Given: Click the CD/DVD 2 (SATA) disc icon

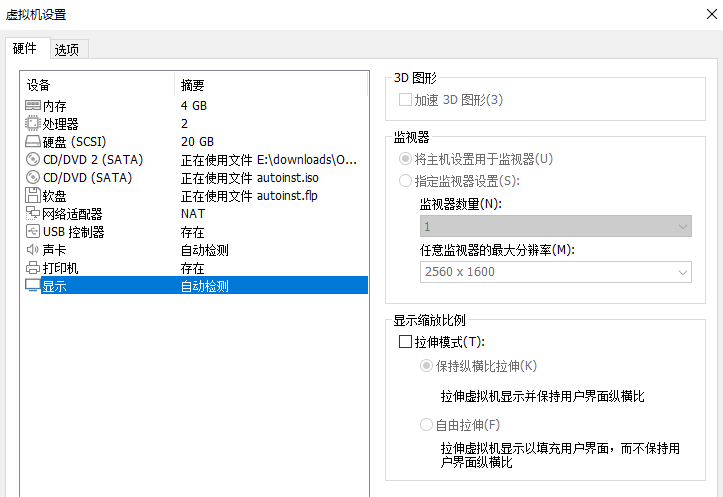Looking at the screenshot, I should click(x=32, y=160).
